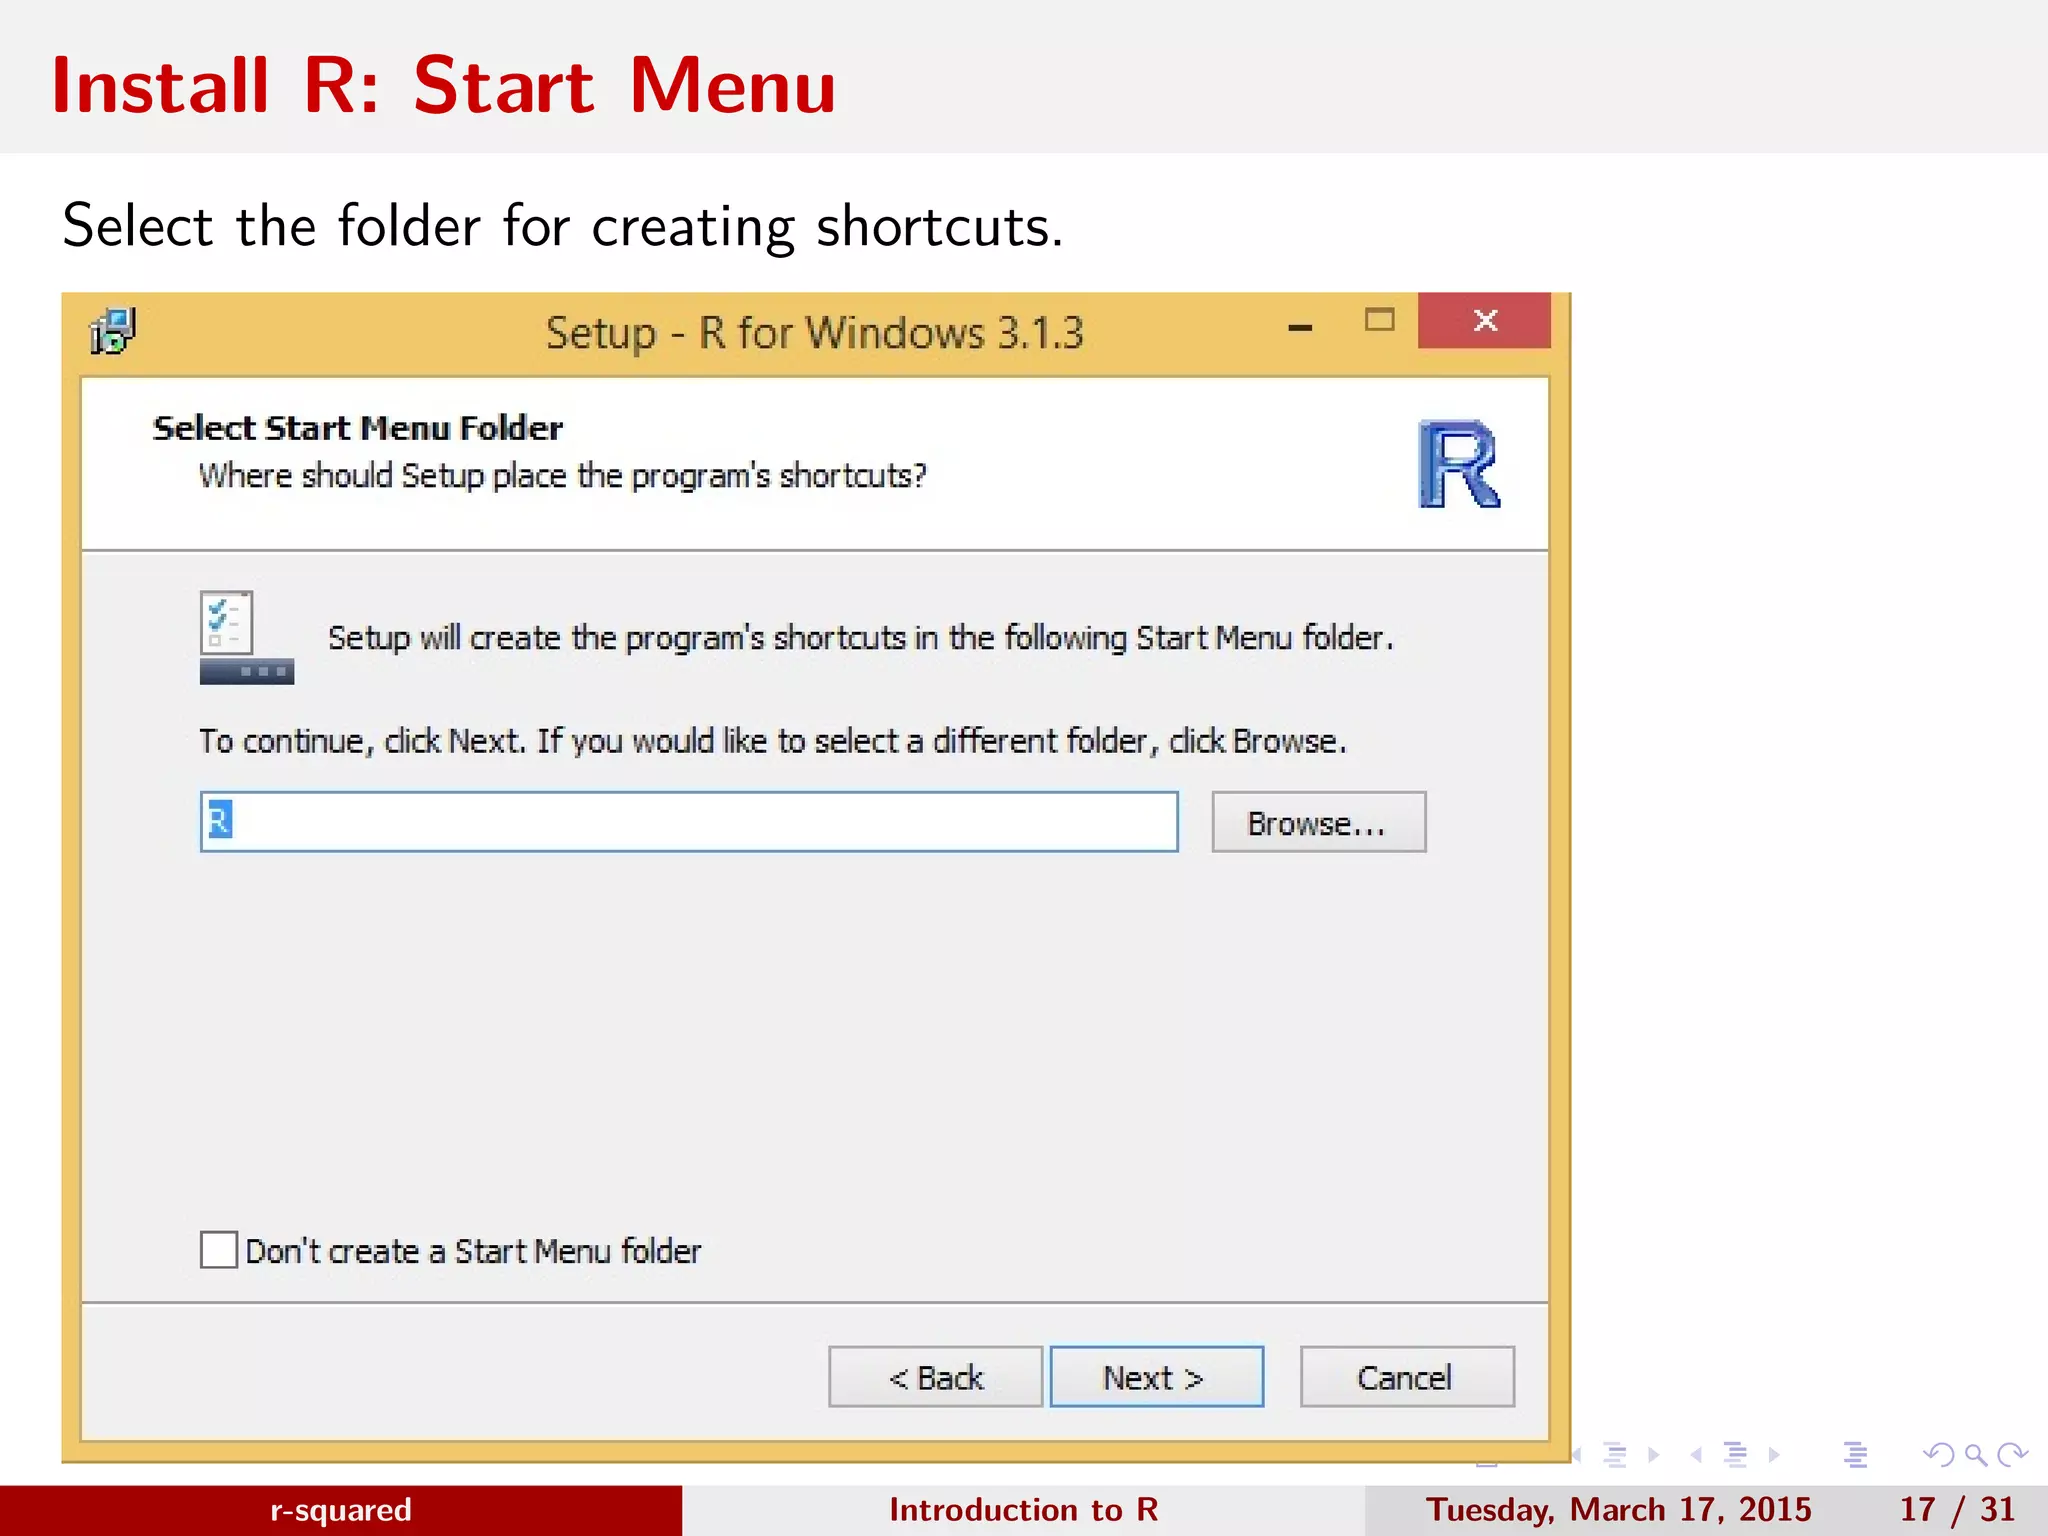
Task: Click the '17 / 31' slide counter
Action: coord(1957,1509)
